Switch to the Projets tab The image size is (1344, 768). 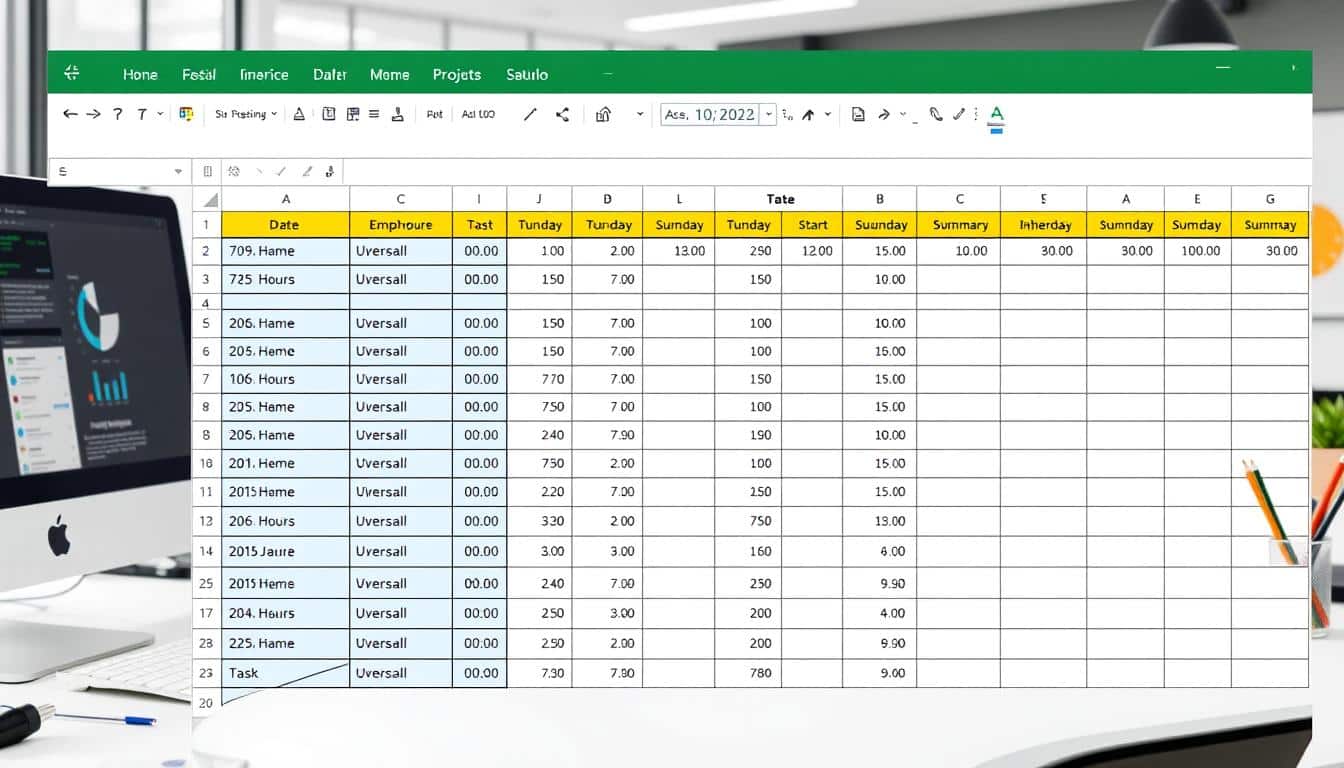pos(457,74)
